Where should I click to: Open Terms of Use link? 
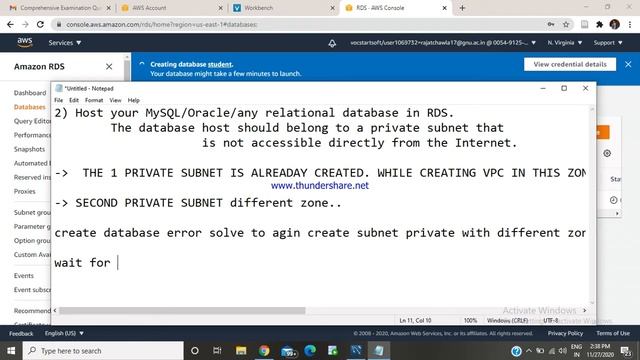(613, 333)
